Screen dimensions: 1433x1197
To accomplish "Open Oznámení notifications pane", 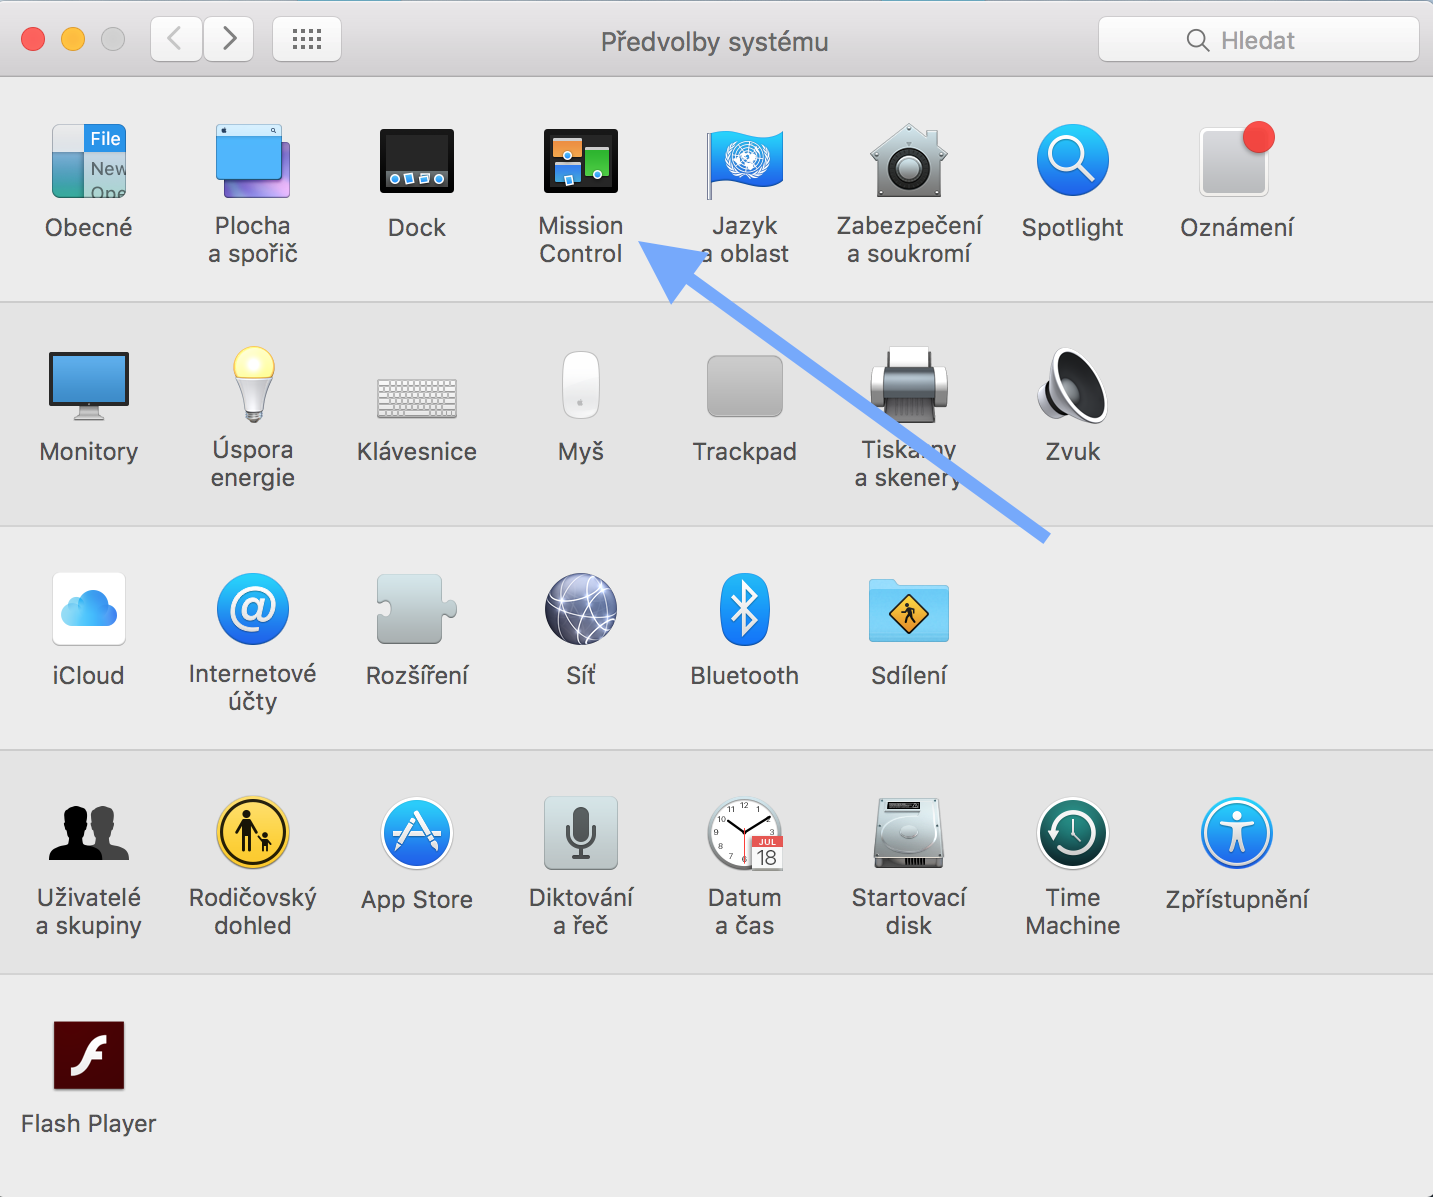I will tap(1236, 161).
